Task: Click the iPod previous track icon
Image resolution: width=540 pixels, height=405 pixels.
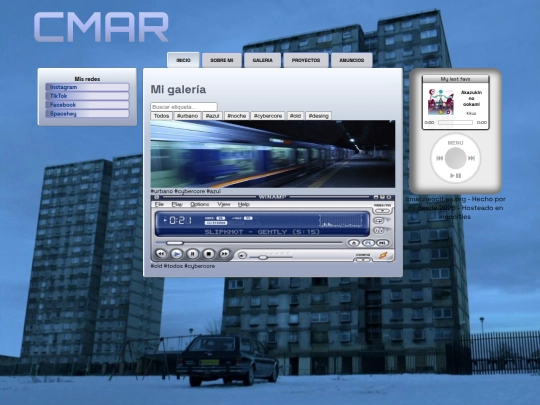Action: pos(440,158)
